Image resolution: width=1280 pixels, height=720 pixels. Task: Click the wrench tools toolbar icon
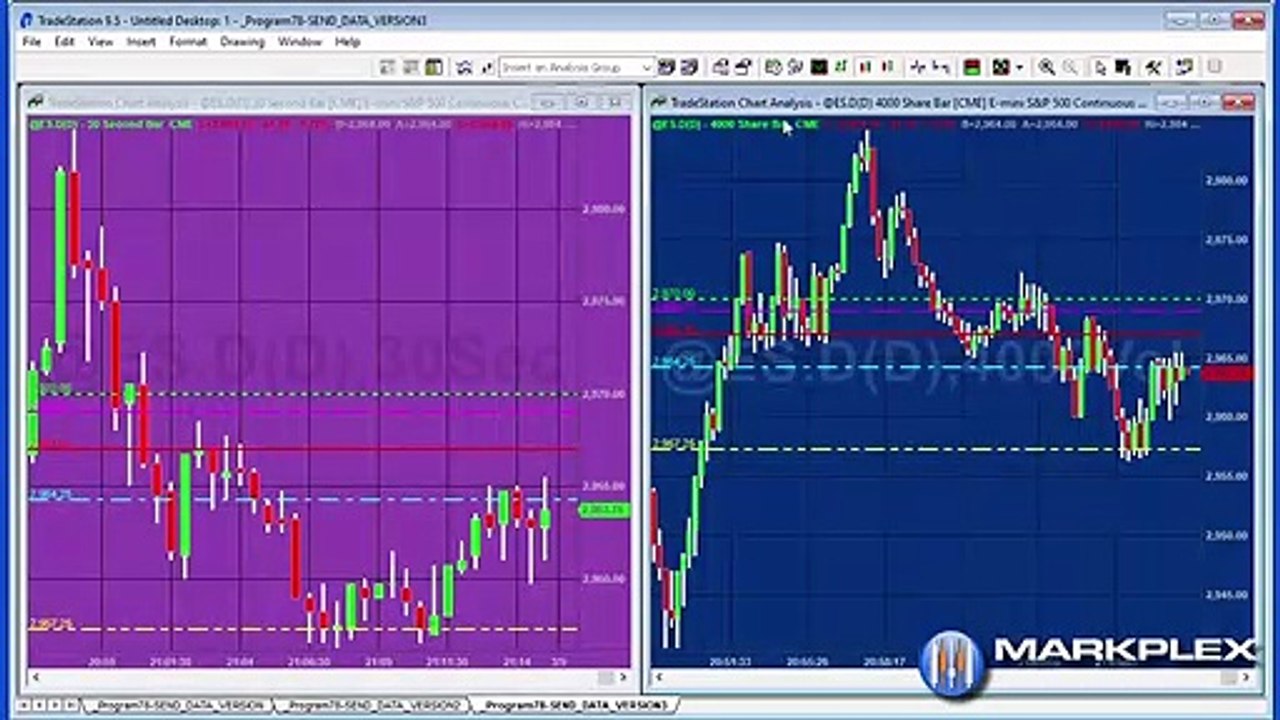click(x=1153, y=67)
